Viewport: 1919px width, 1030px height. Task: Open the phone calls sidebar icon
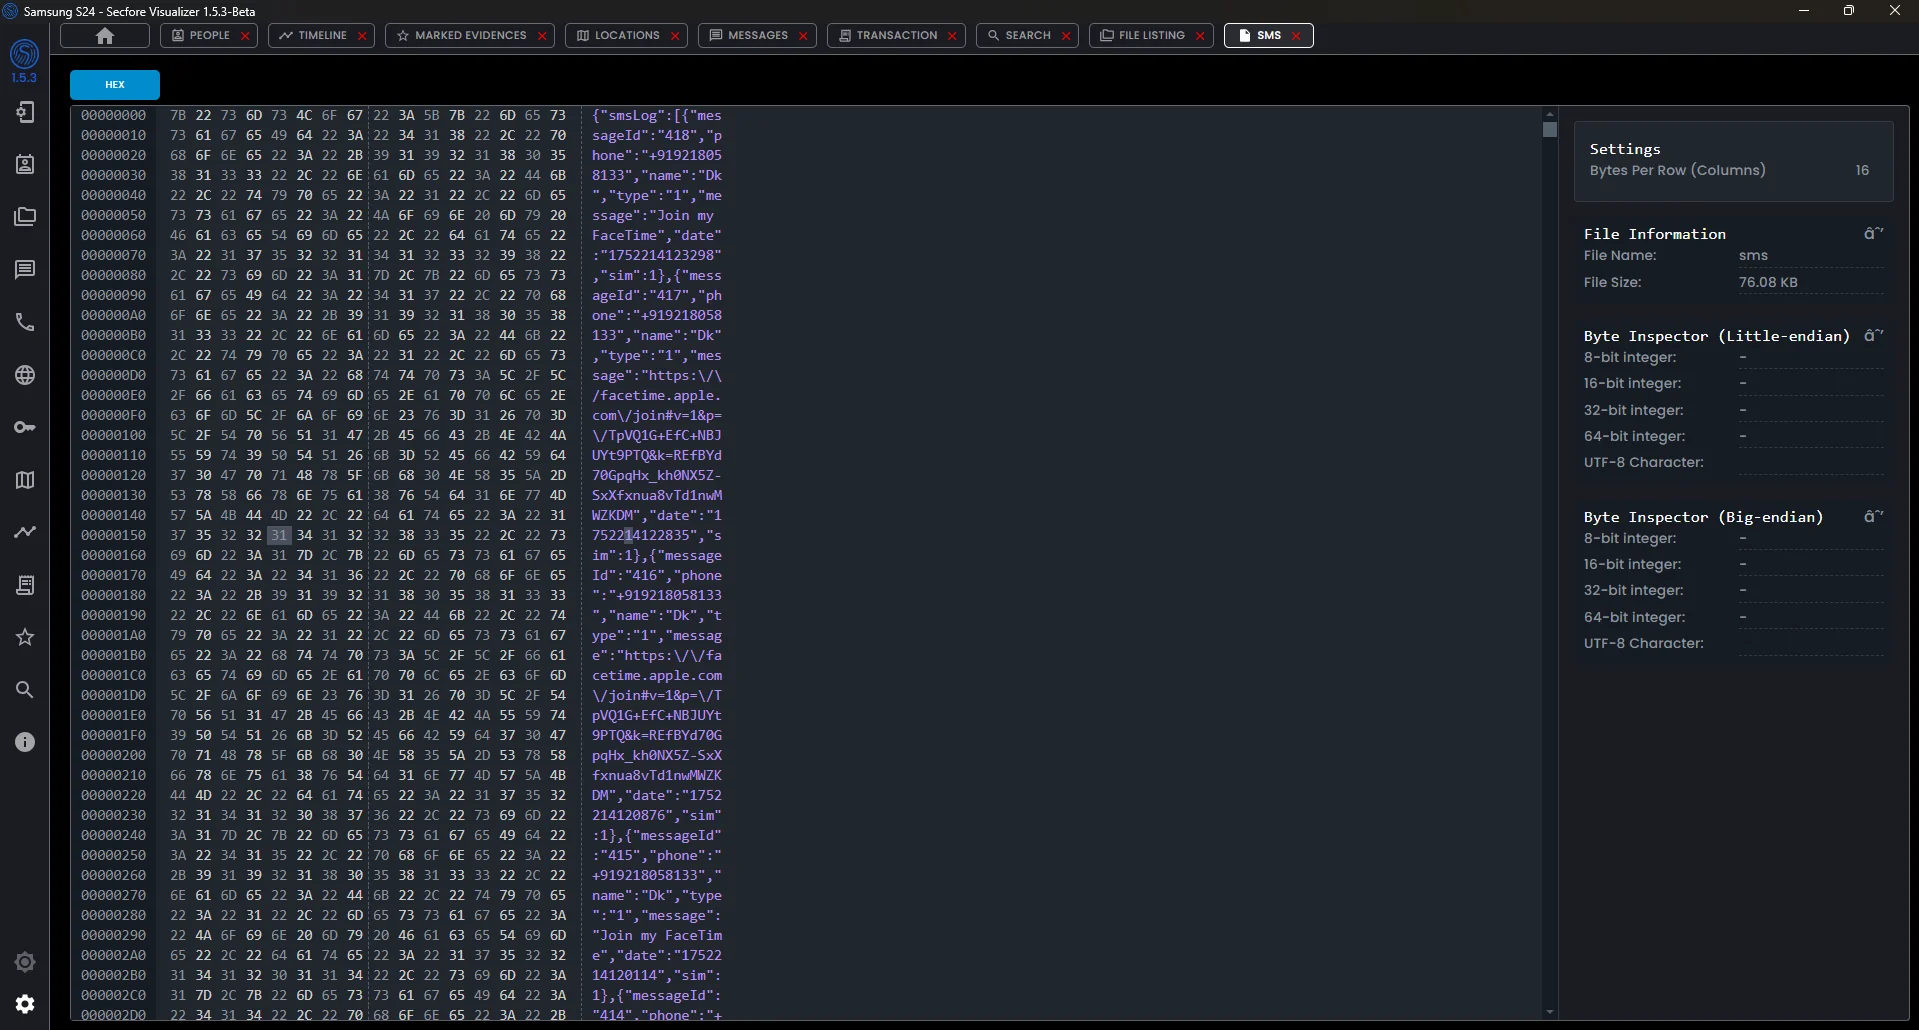25,322
